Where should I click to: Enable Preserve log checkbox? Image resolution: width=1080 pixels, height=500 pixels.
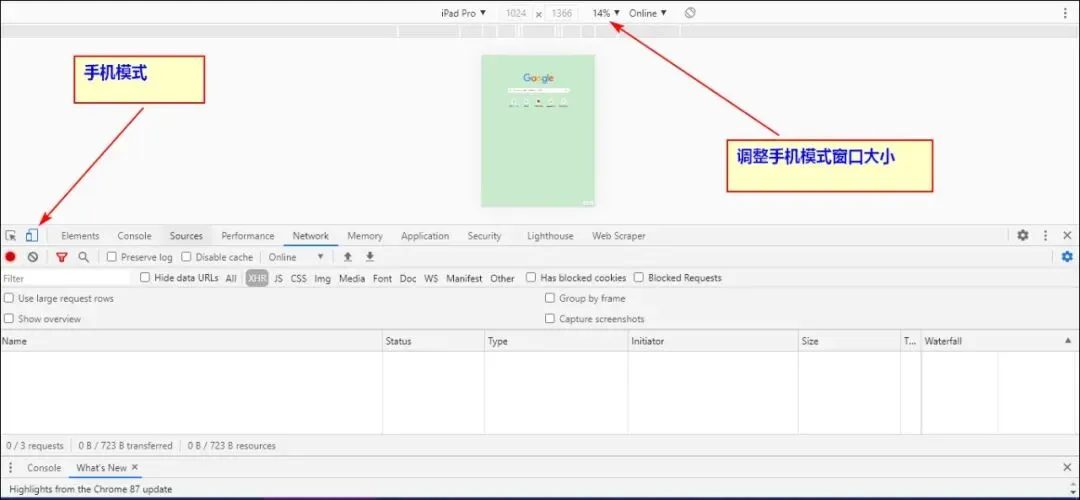pyautogui.click(x=112, y=257)
